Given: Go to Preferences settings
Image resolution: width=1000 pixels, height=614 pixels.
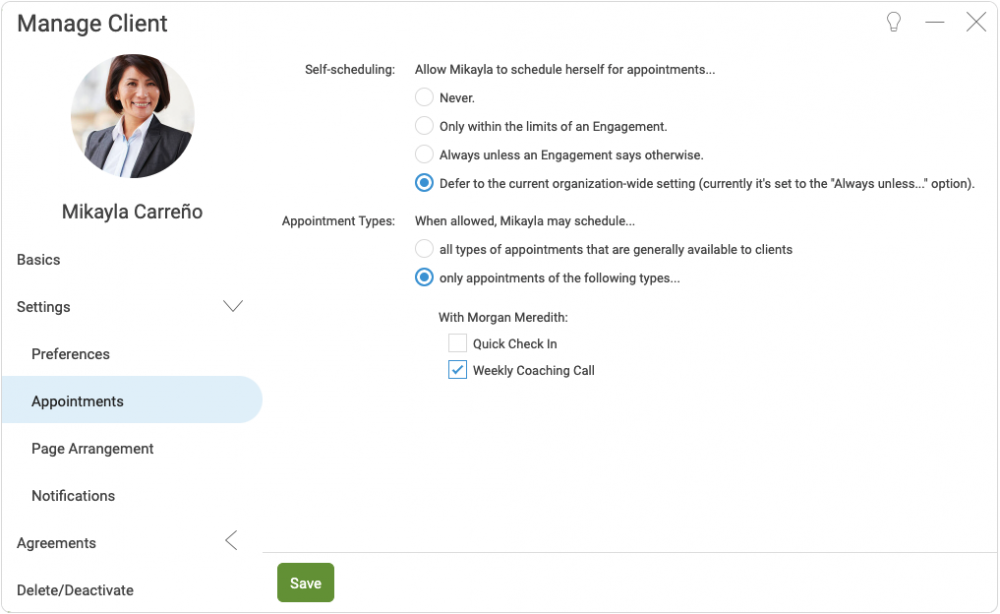Looking at the screenshot, I should [x=71, y=354].
